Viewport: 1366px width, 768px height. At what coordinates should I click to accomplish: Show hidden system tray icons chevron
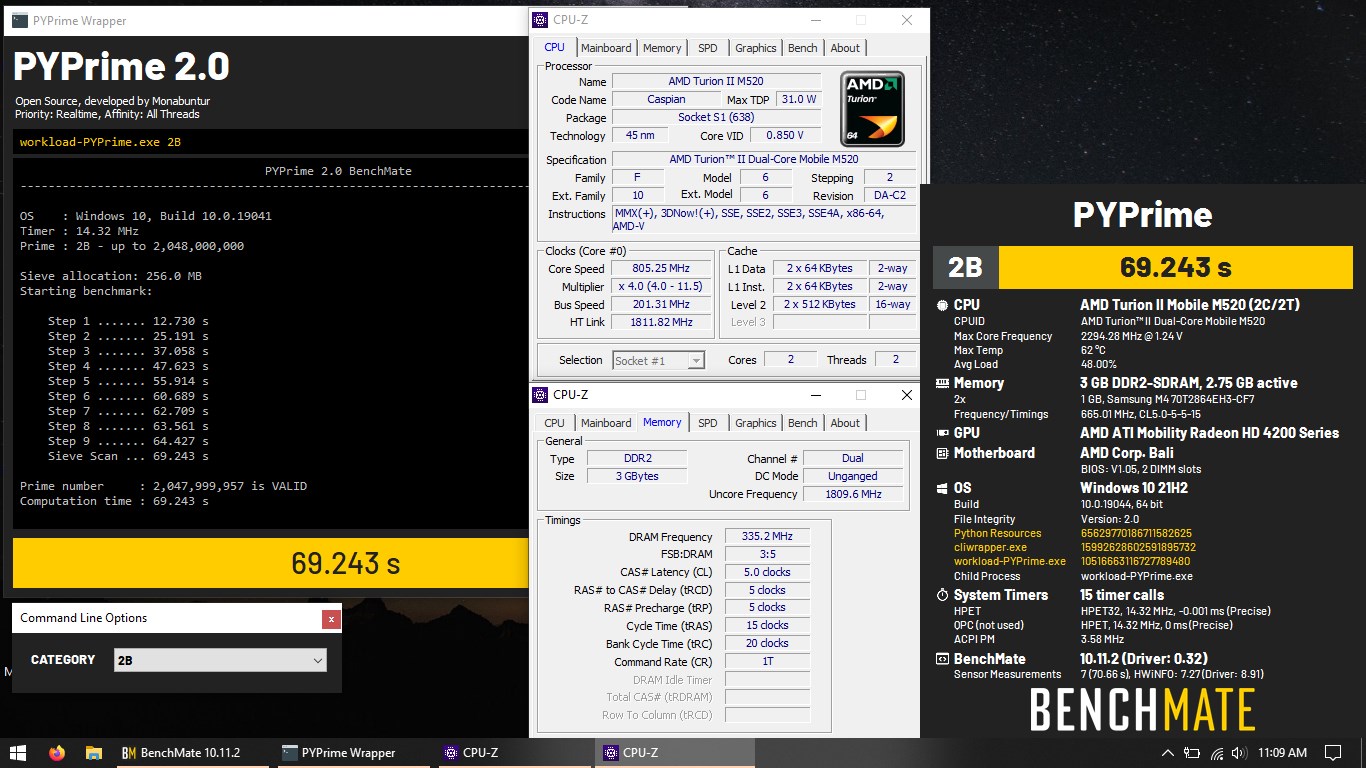point(1167,753)
